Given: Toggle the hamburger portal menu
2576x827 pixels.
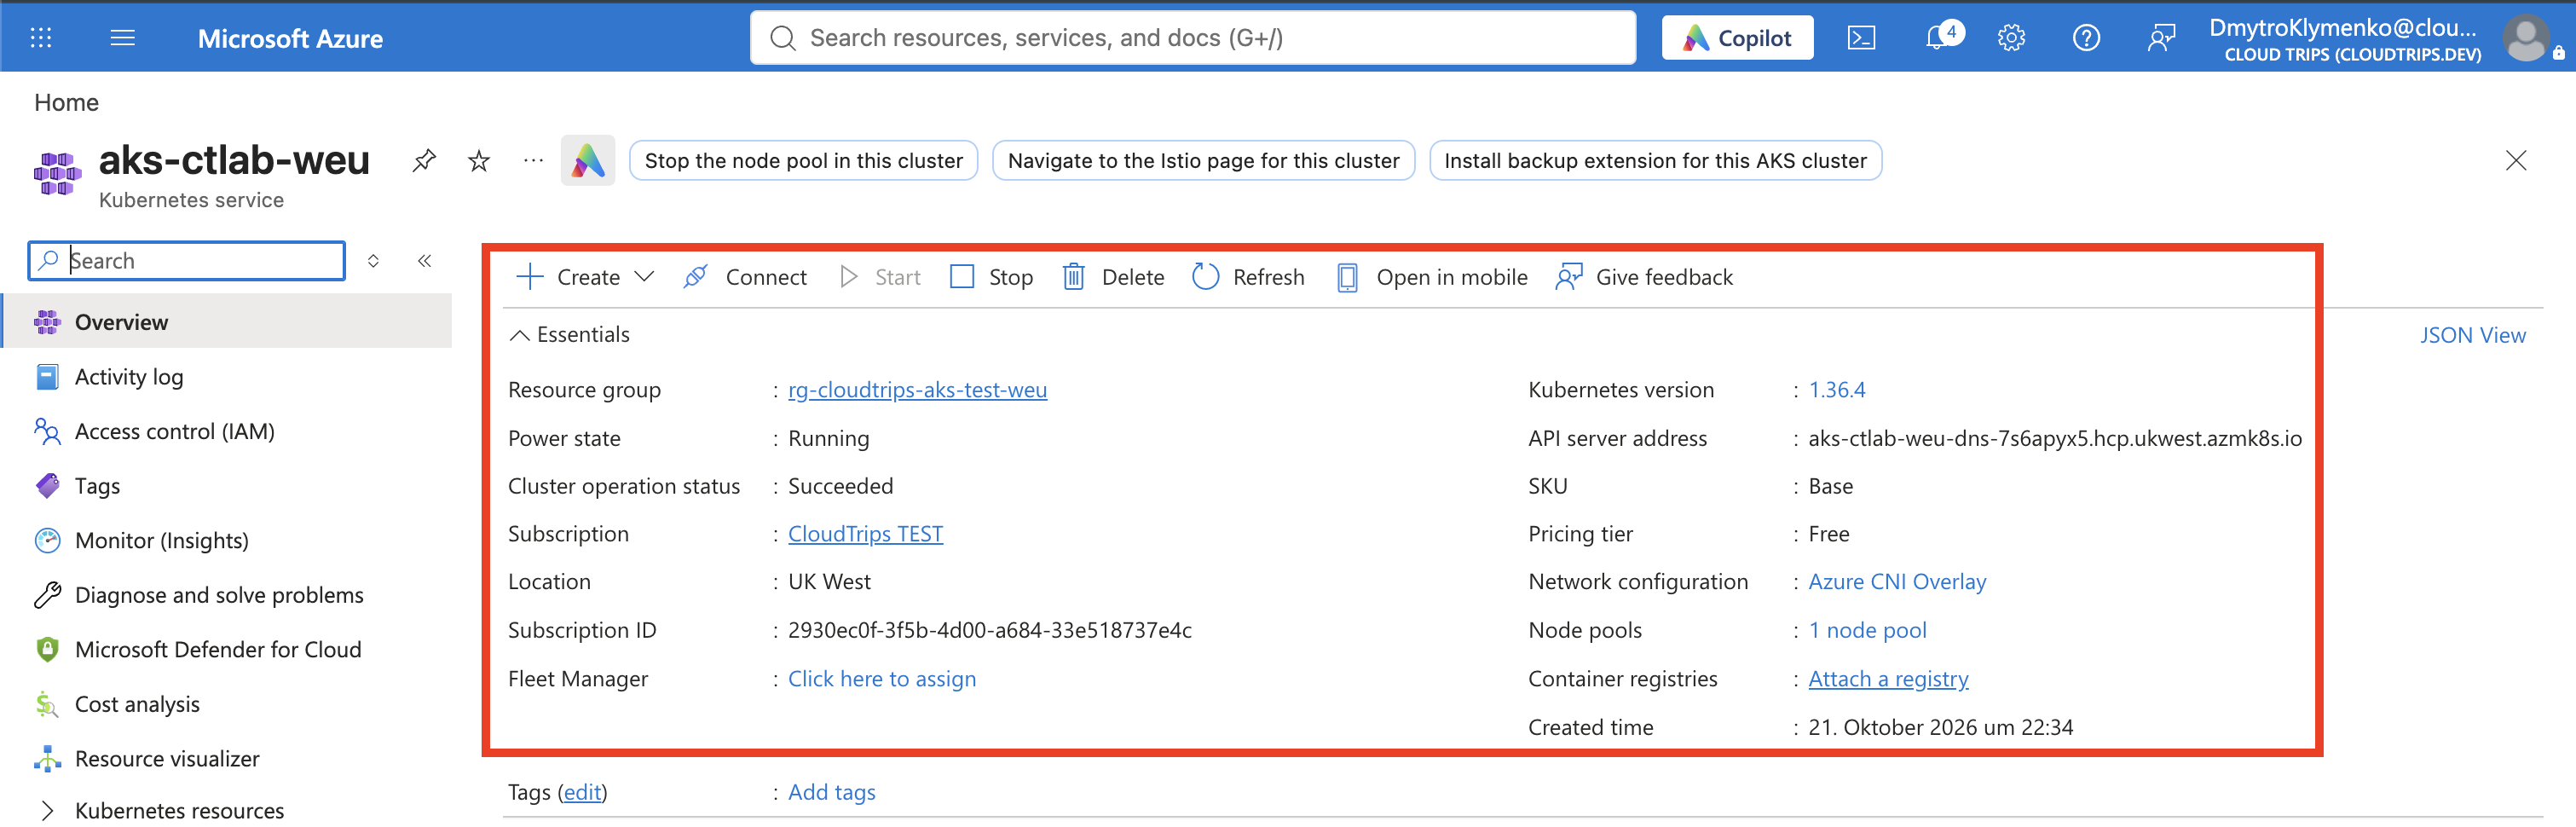Looking at the screenshot, I should click(x=123, y=38).
